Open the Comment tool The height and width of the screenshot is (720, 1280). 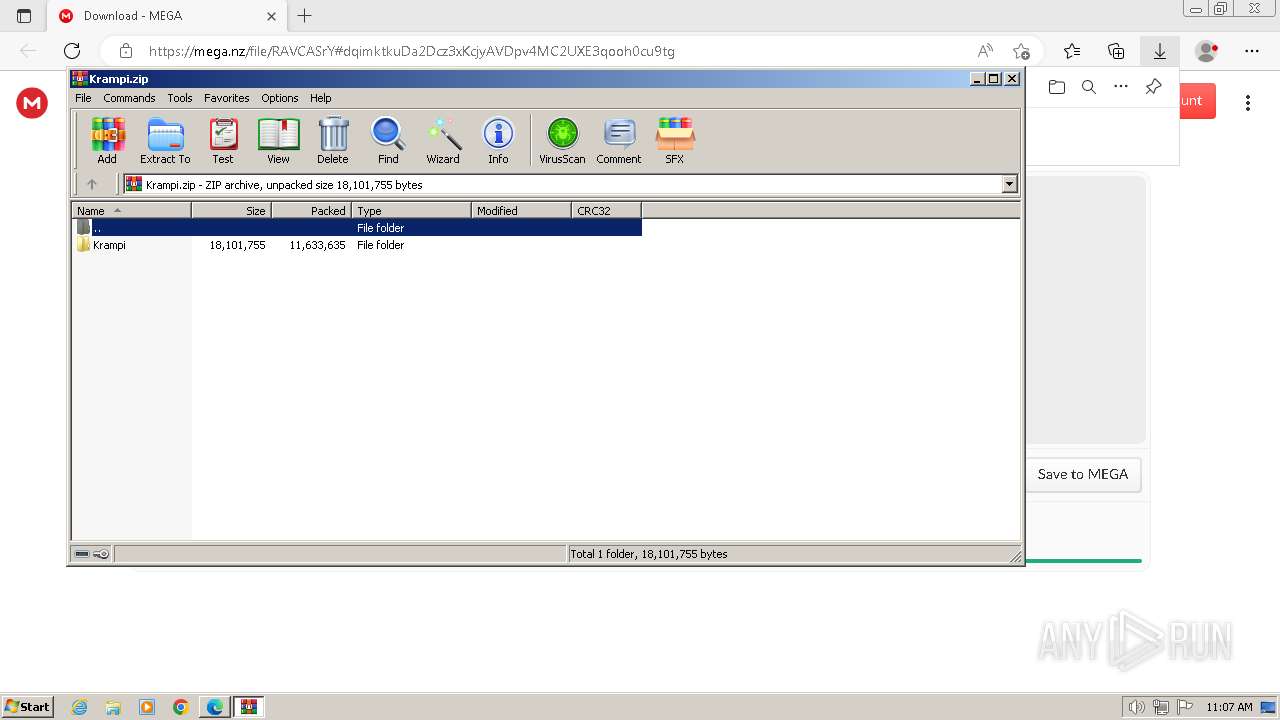(619, 140)
